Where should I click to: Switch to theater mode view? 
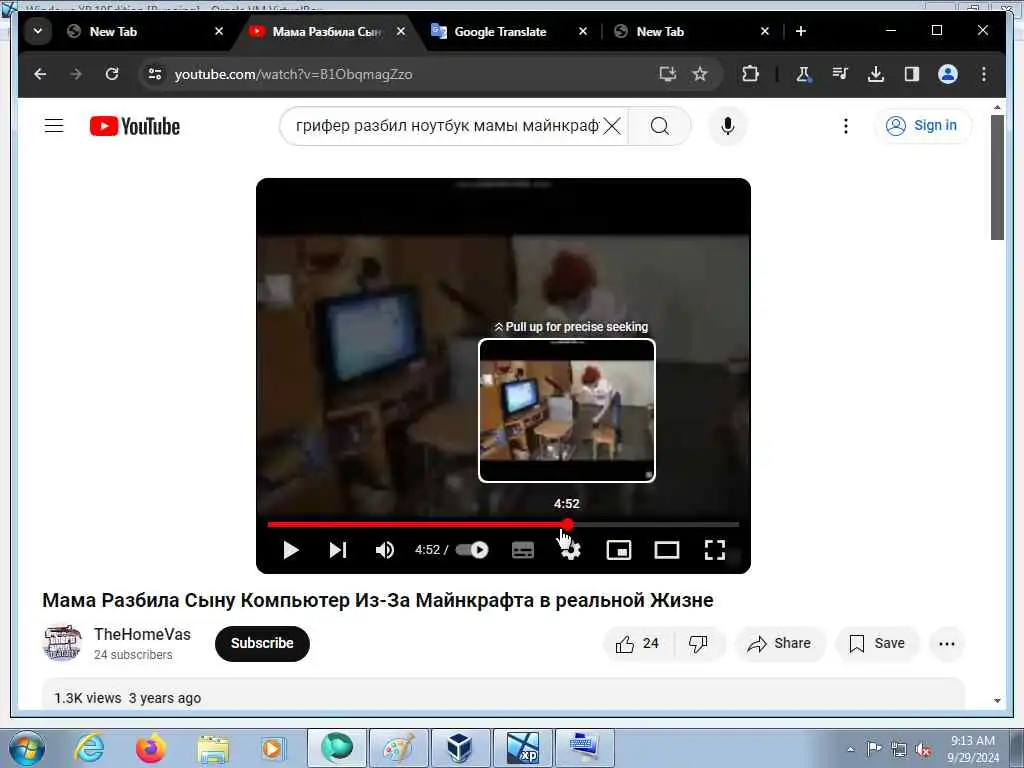[667, 550]
